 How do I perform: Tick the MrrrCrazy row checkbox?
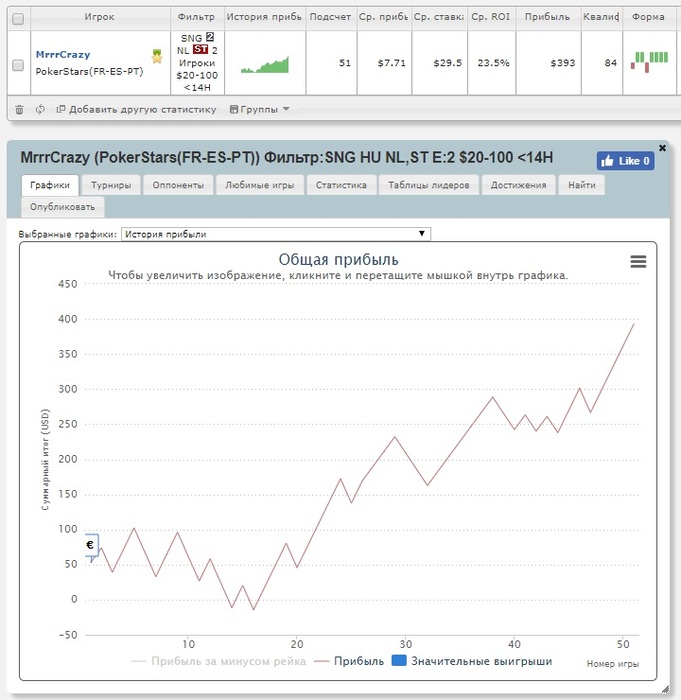[18, 65]
